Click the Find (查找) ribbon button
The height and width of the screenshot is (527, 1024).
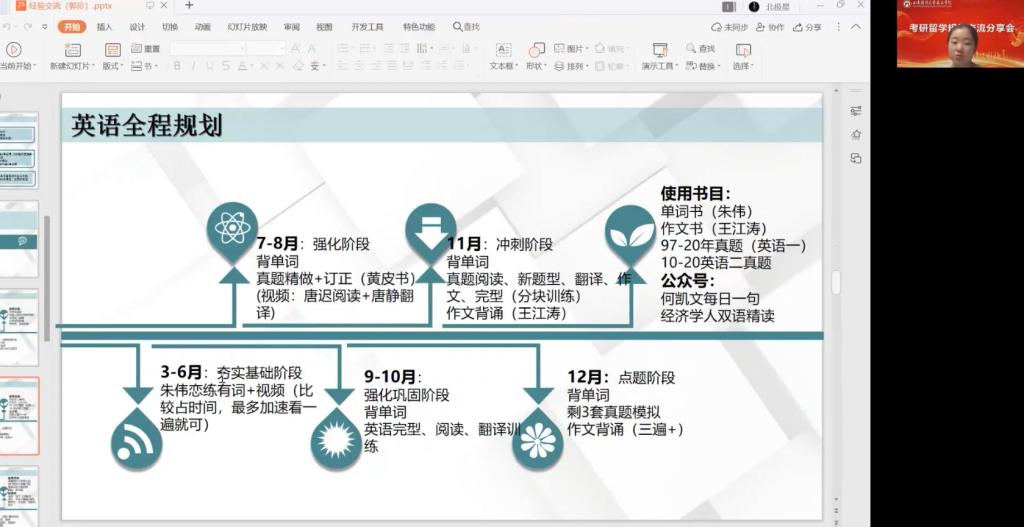coord(700,48)
